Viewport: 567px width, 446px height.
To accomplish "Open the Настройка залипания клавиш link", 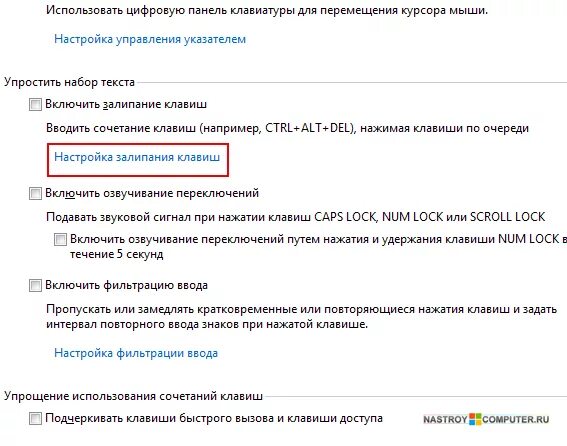I will click(x=137, y=157).
